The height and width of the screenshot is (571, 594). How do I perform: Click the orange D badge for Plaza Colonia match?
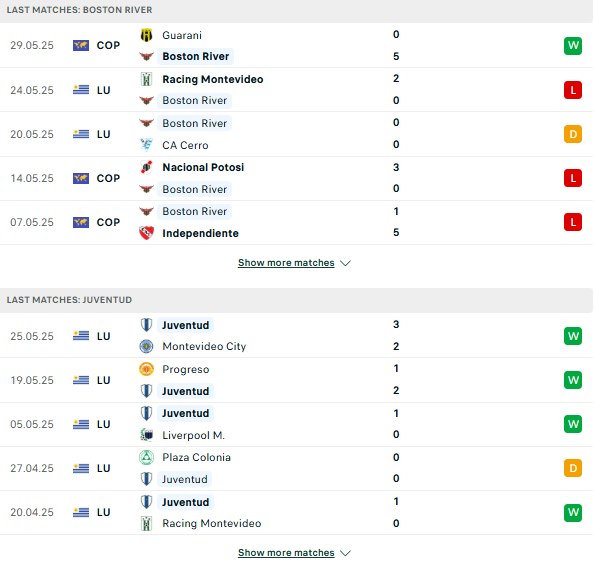[573, 468]
